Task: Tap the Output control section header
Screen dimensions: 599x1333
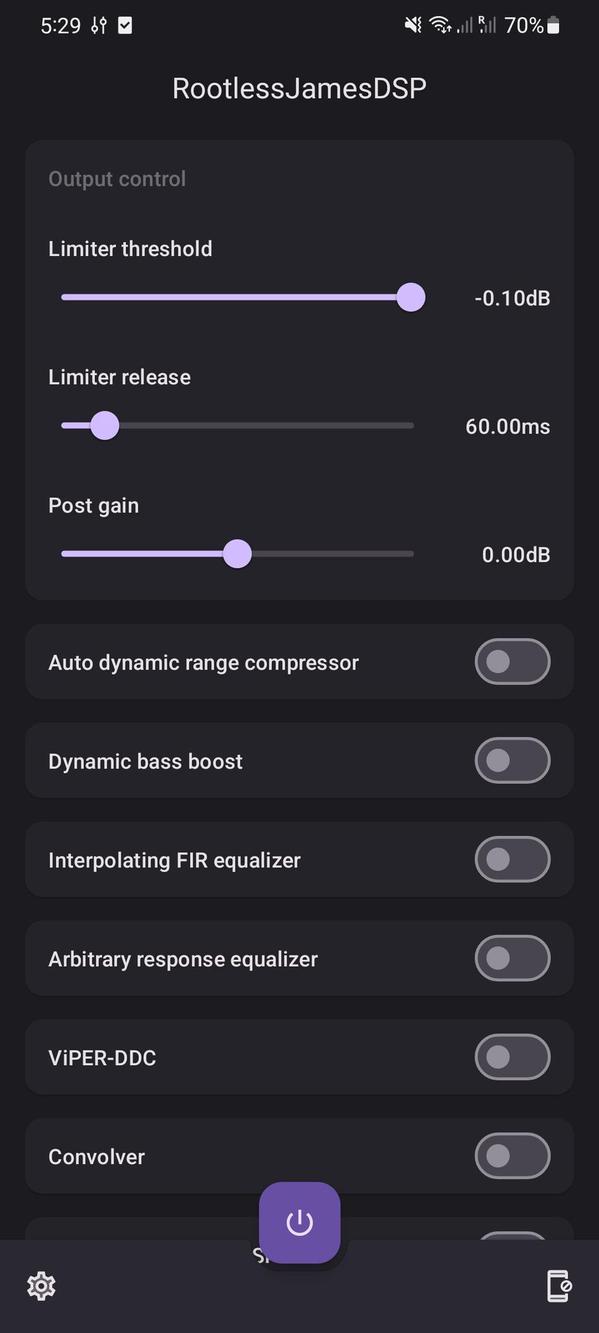Action: point(117,178)
